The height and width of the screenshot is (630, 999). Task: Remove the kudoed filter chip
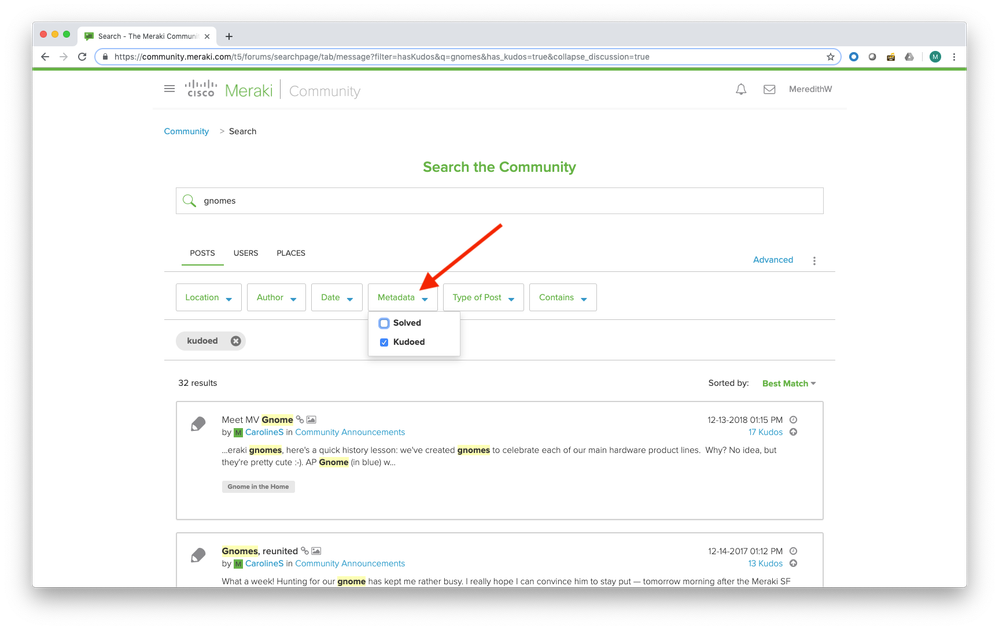click(x=236, y=341)
